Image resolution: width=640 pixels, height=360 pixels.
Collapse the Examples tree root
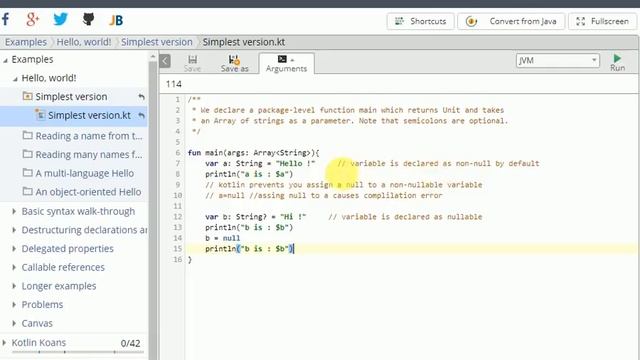pyautogui.click(x=5, y=60)
